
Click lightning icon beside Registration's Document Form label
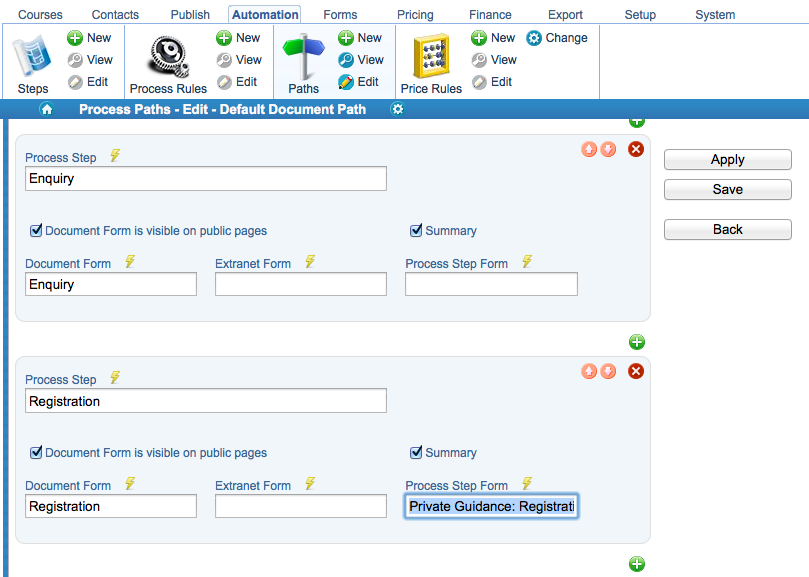pyautogui.click(x=130, y=484)
